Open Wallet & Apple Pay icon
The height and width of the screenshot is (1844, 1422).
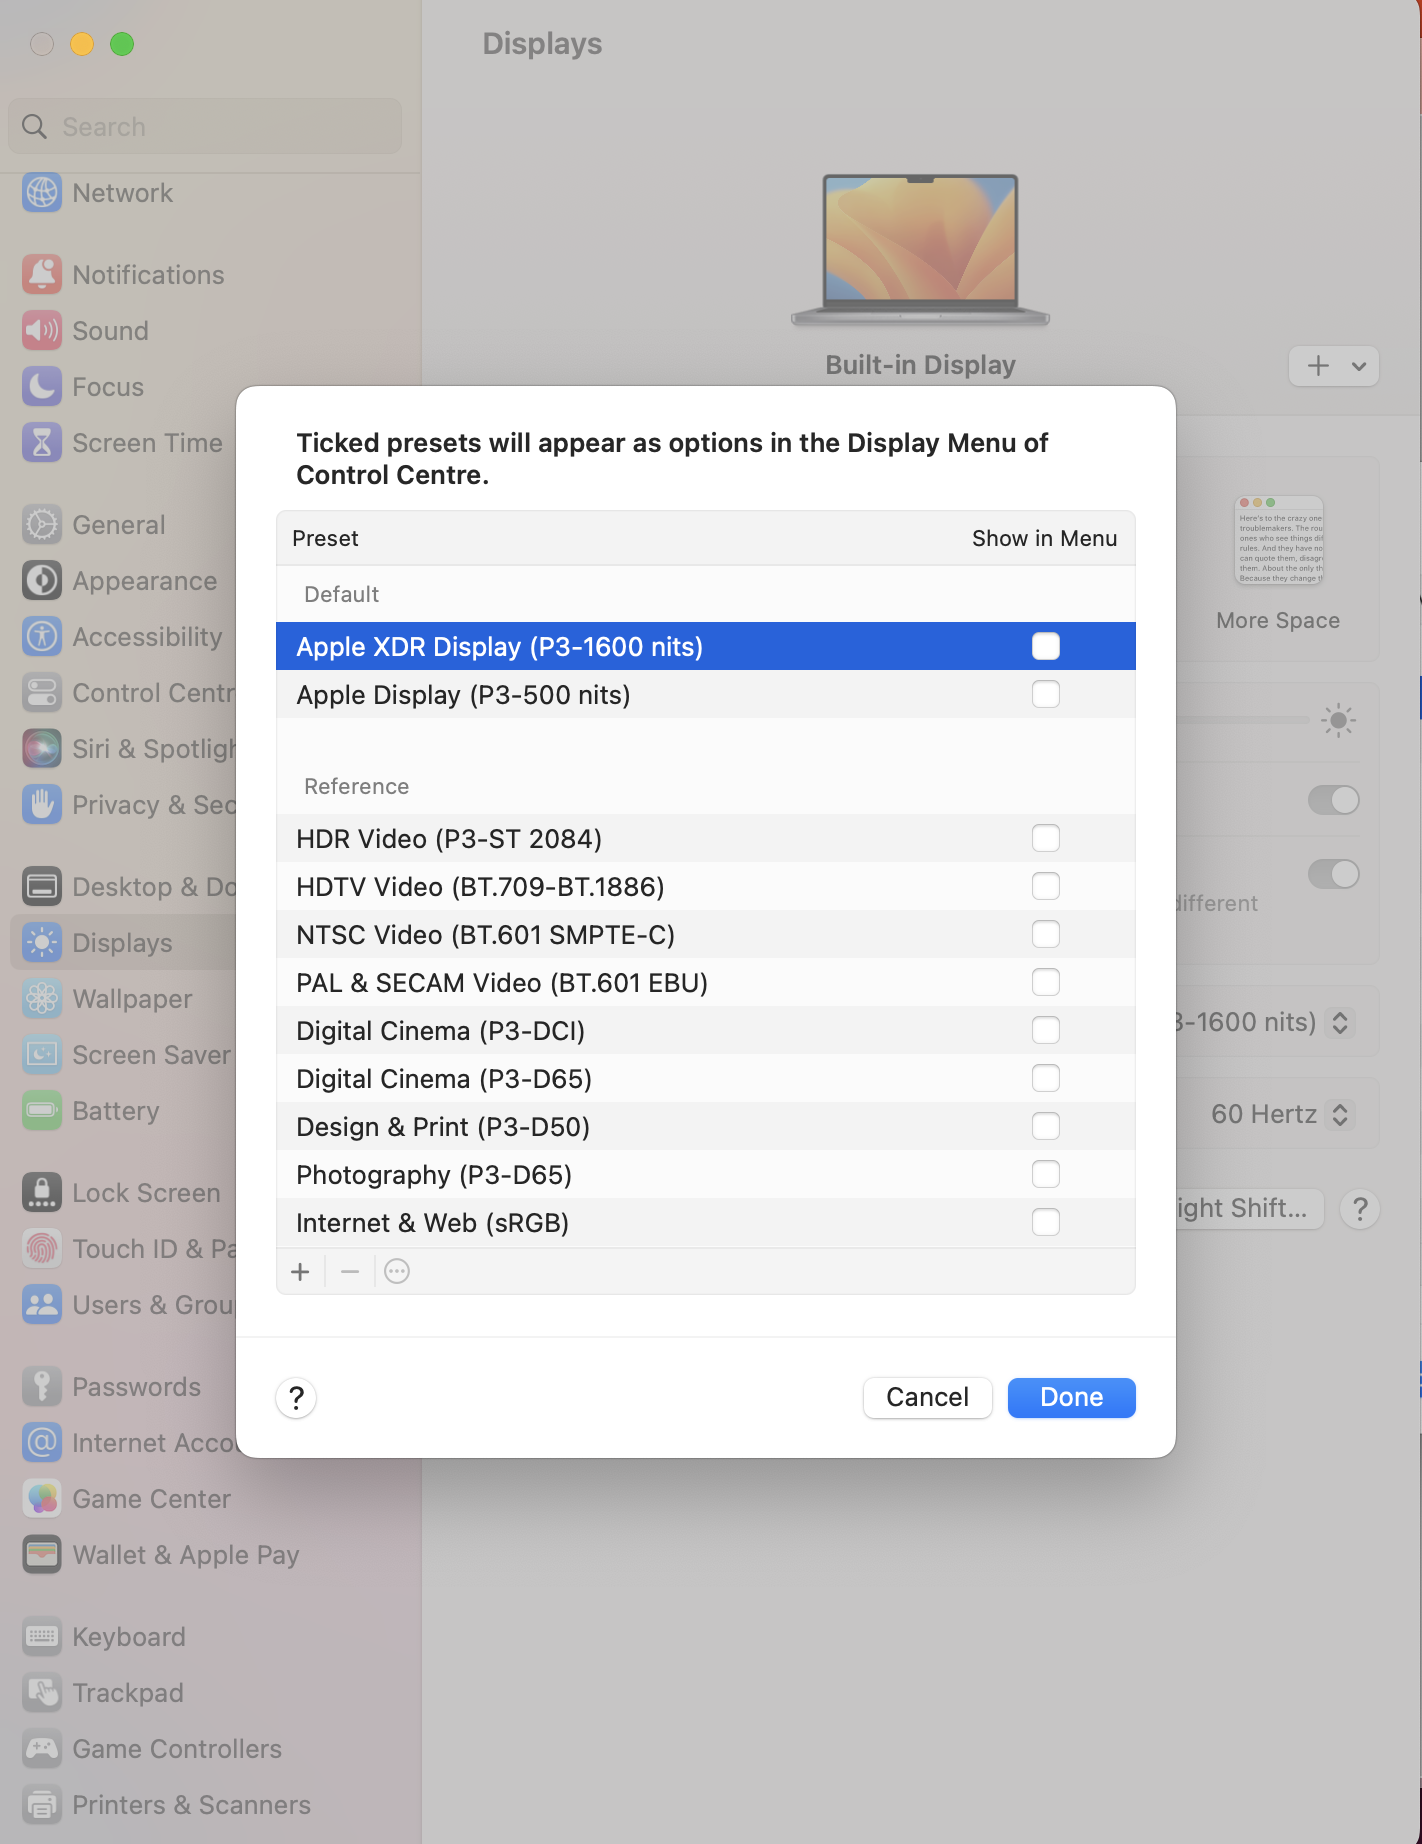click(42, 1555)
